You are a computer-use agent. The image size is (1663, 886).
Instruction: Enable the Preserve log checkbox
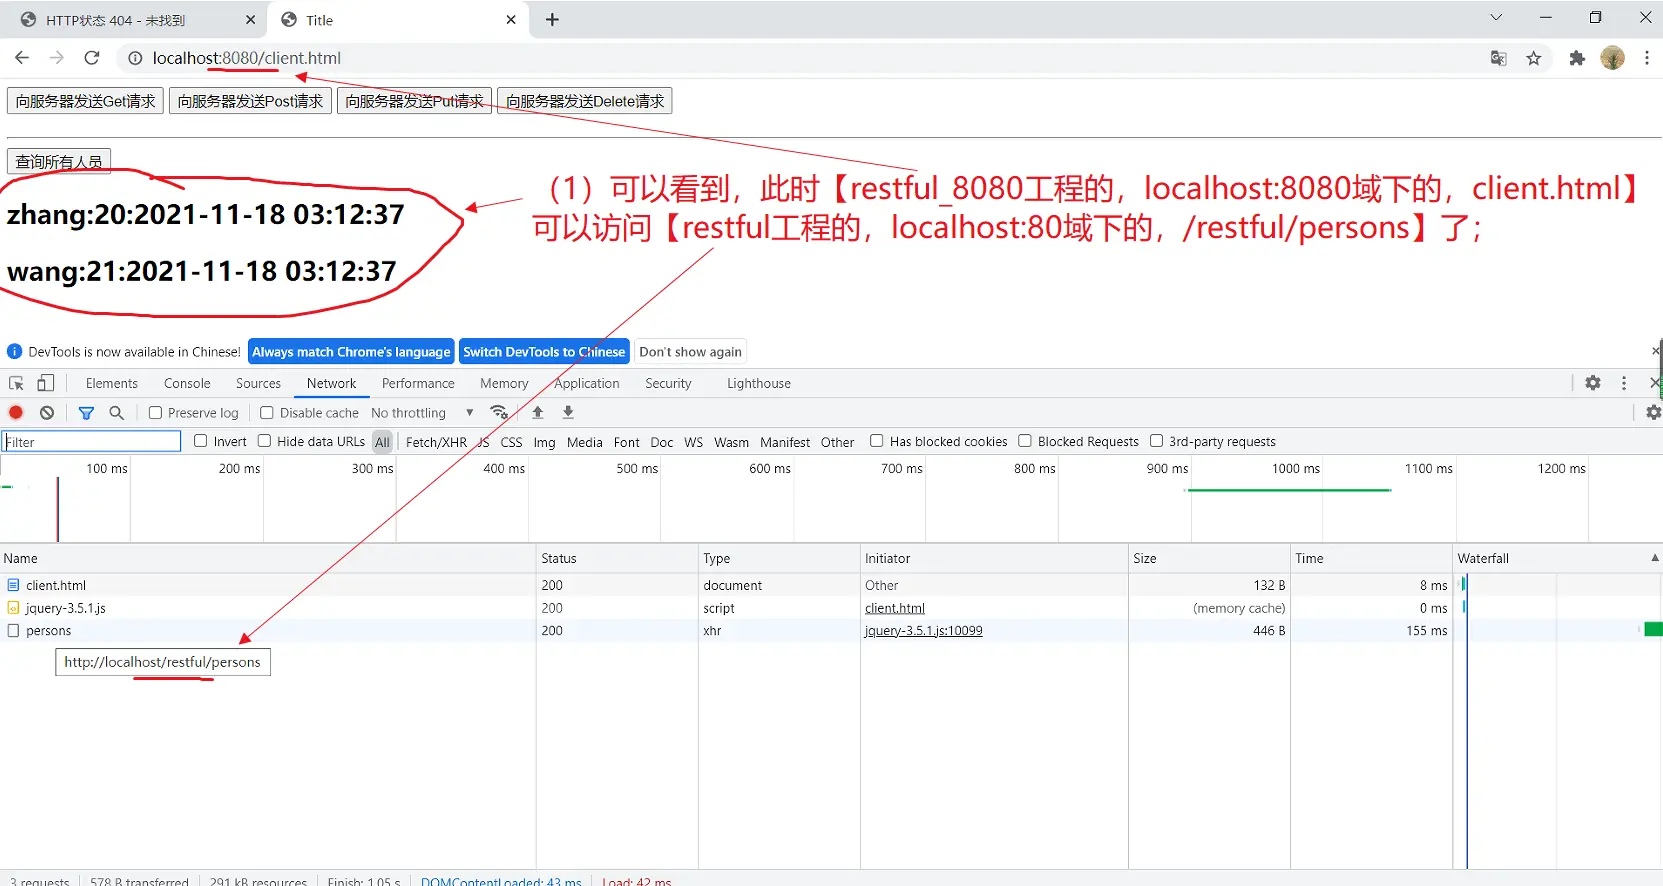click(155, 412)
